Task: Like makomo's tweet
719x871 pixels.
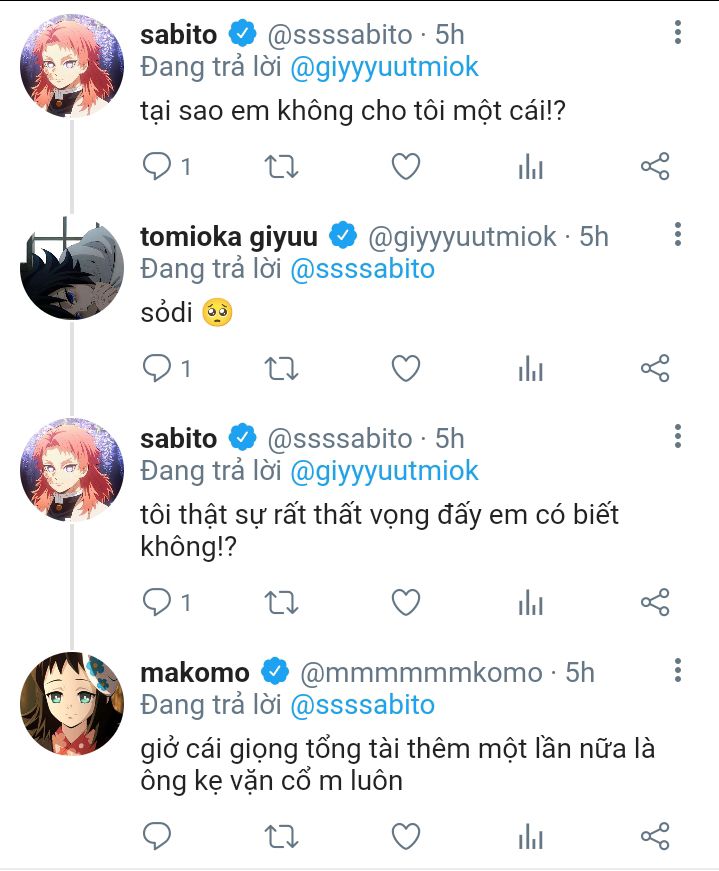Action: pos(406,837)
